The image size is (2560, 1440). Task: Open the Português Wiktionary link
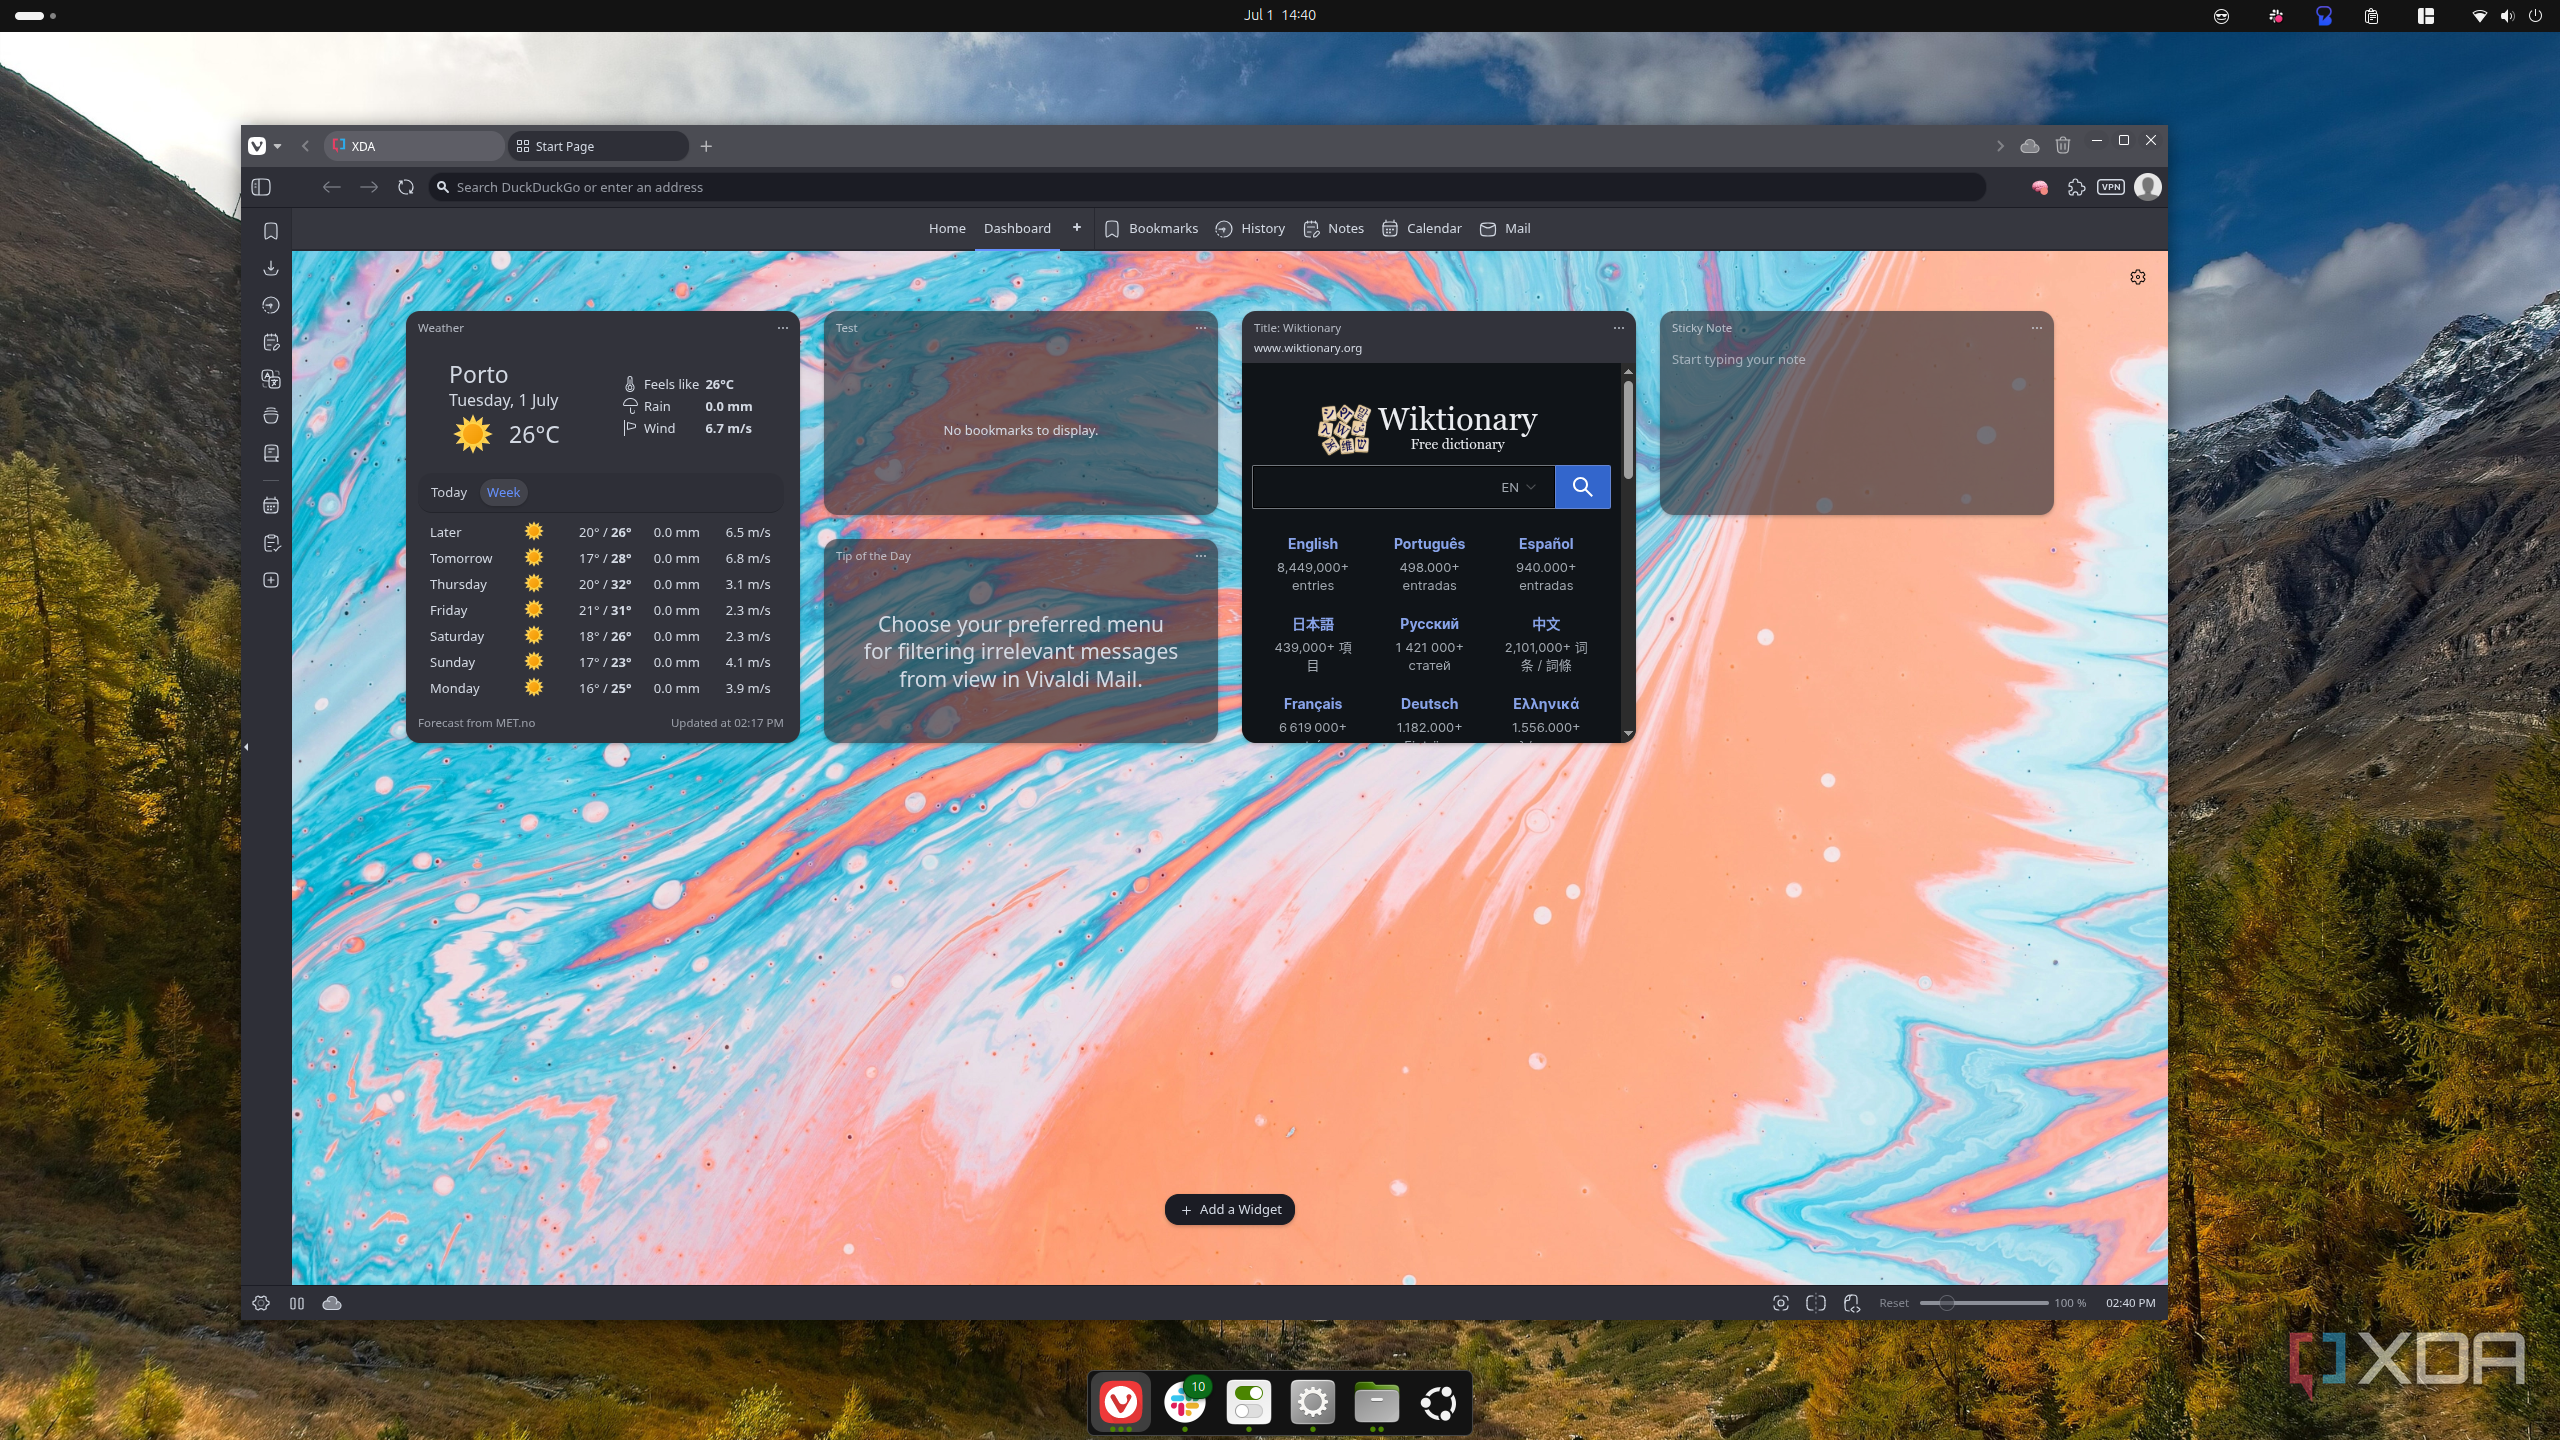(1429, 544)
